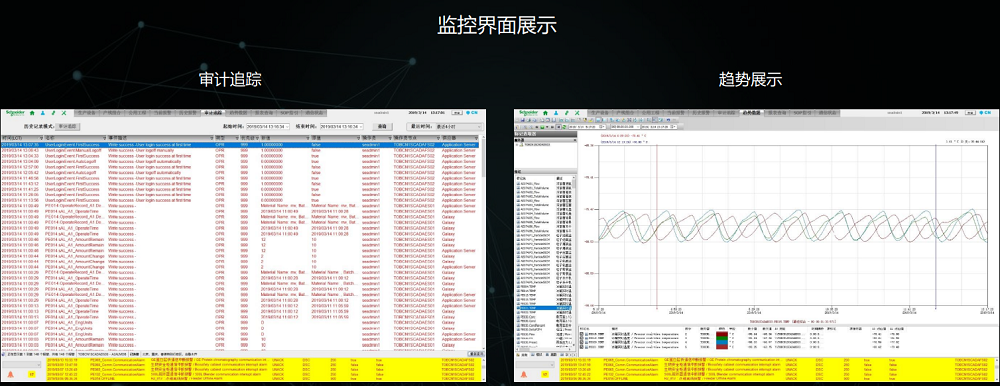Open the filter arrow on 时间(LCT) column
The width and height of the screenshot is (1000, 386).
(x=41, y=138)
